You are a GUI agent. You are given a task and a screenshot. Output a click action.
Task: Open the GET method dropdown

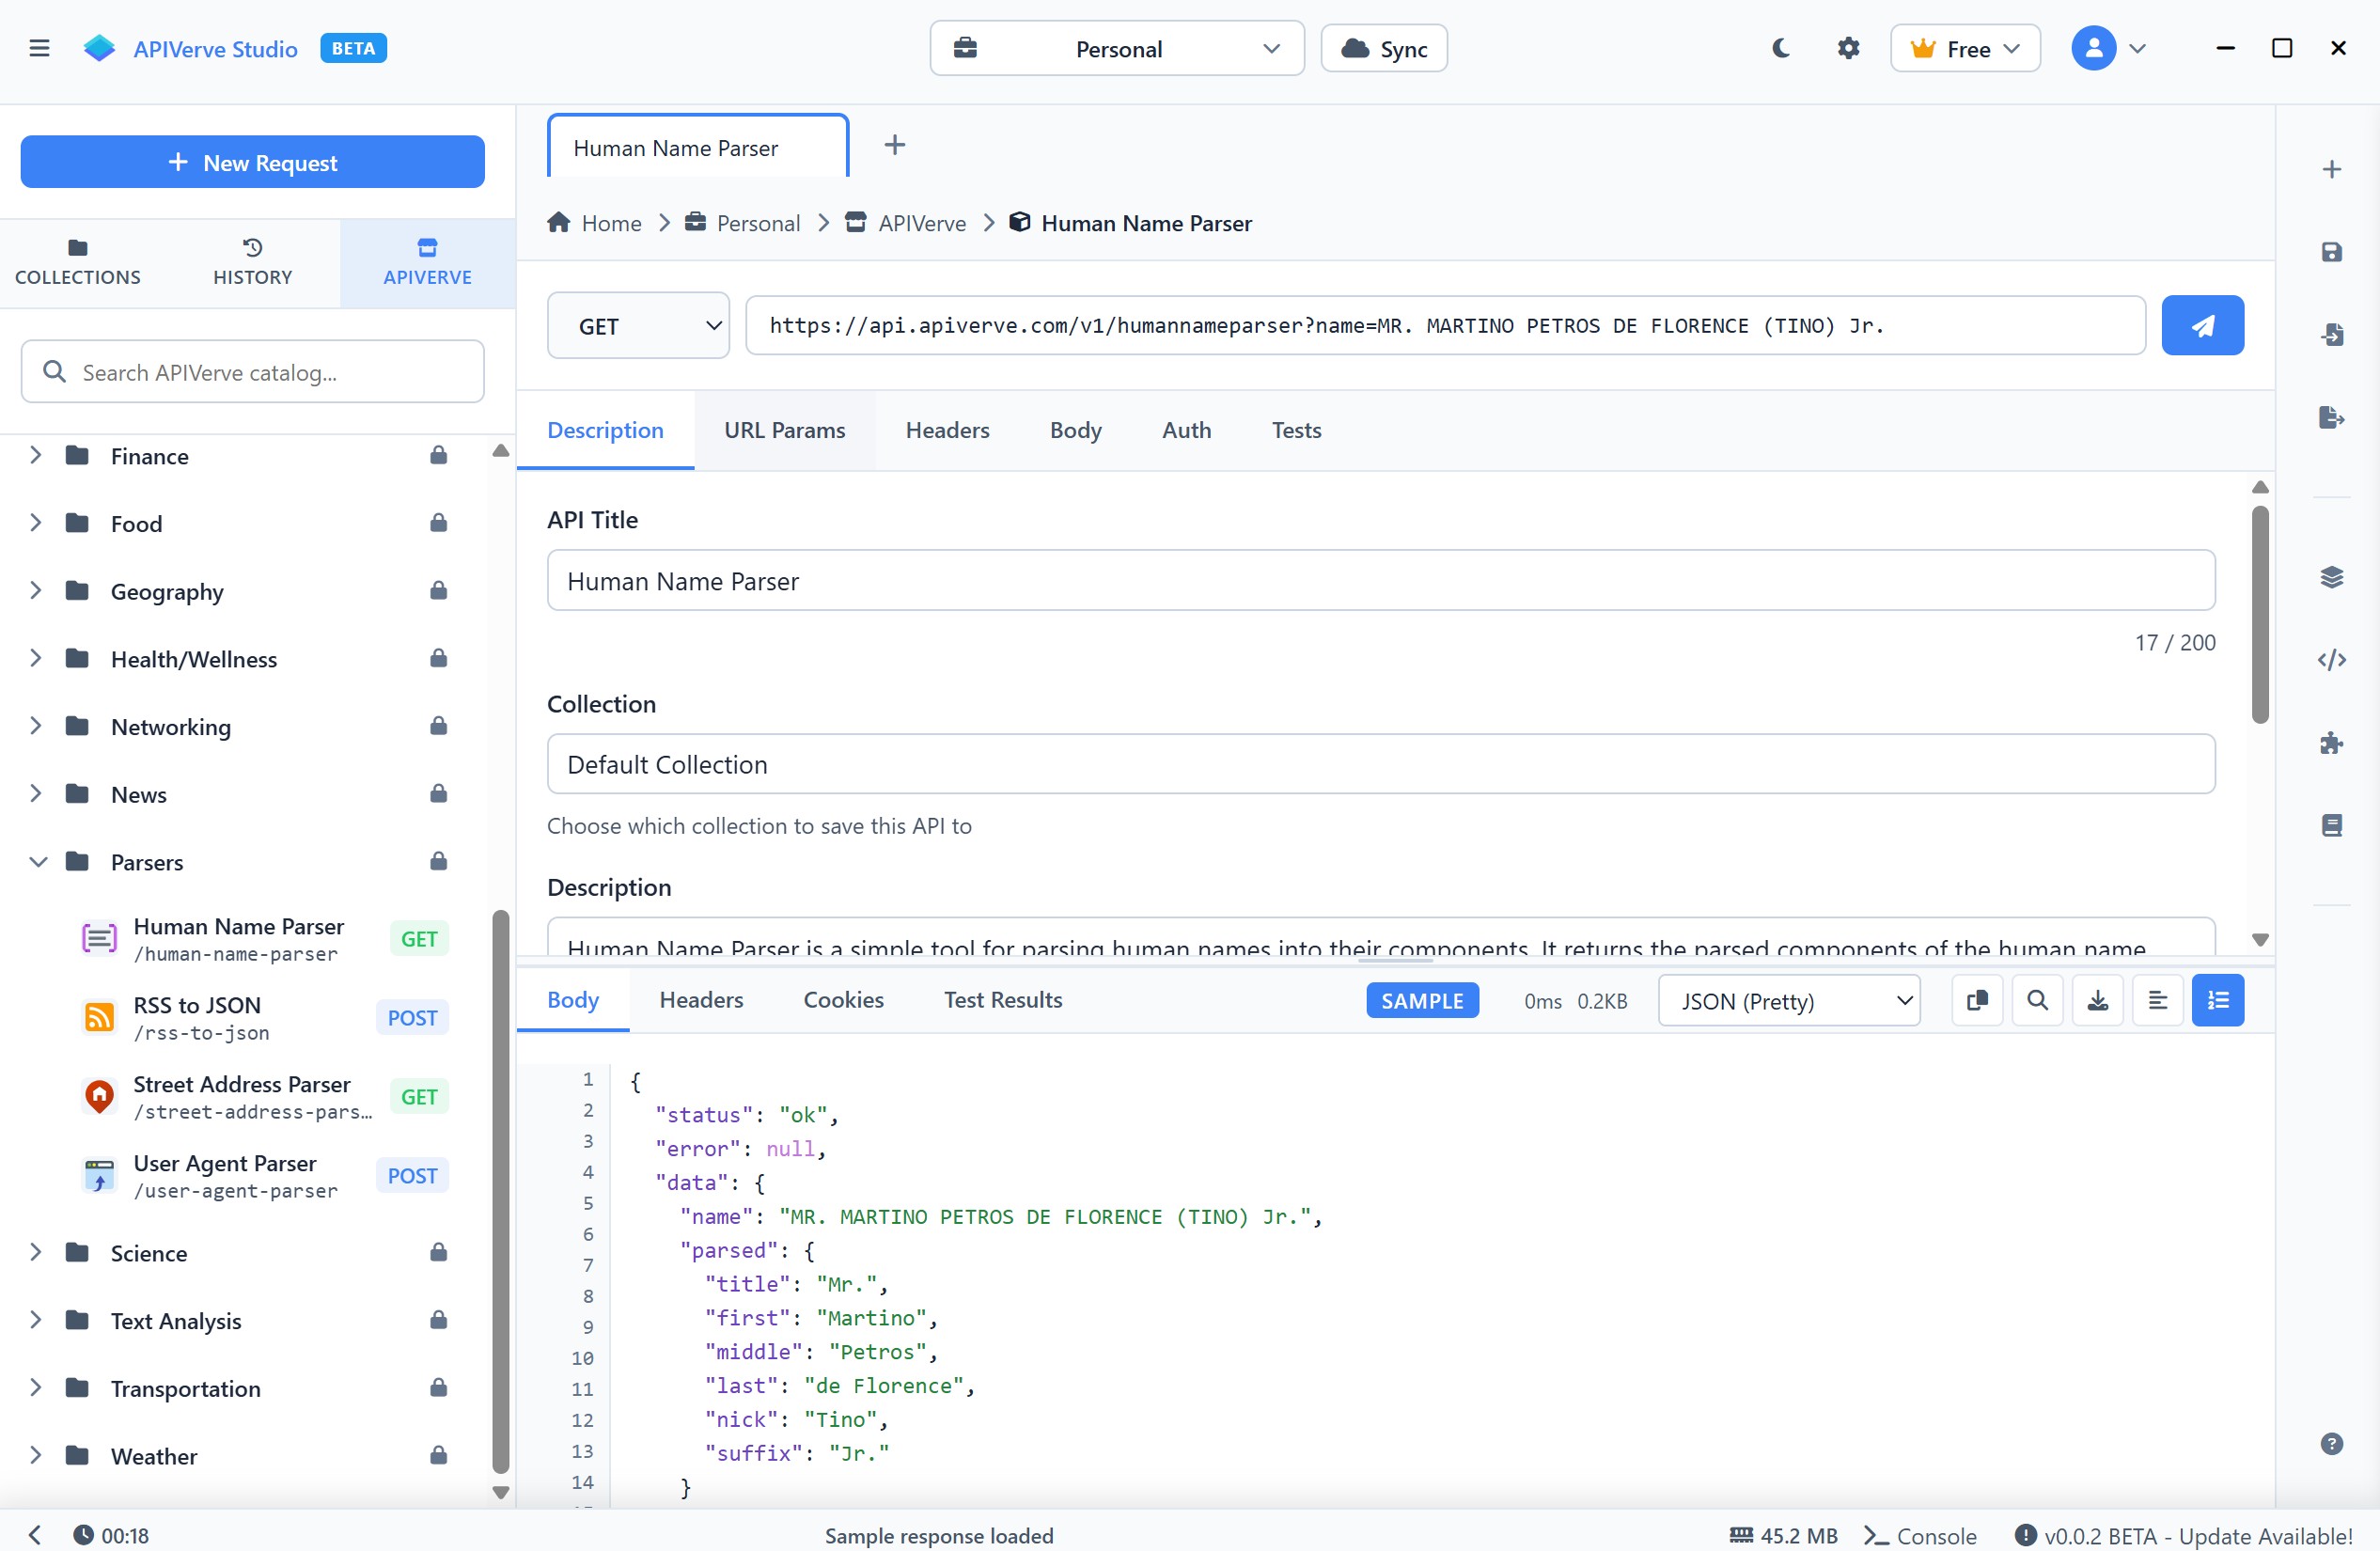click(638, 325)
